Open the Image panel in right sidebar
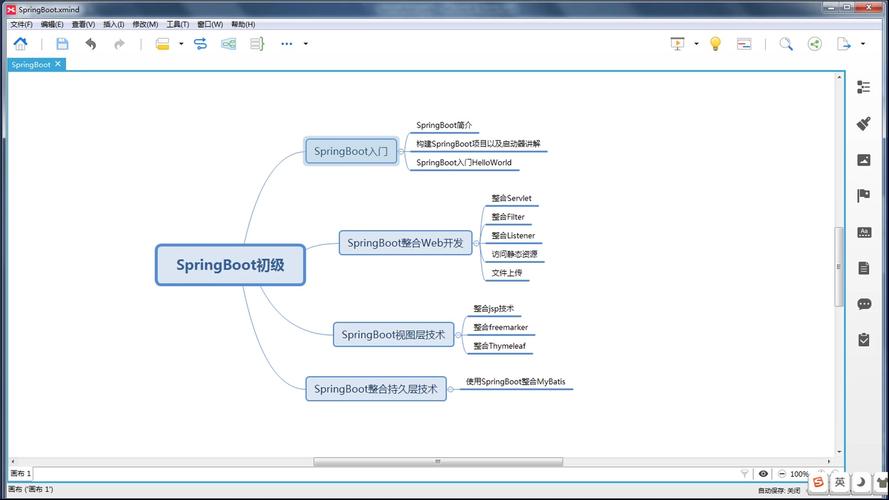This screenshot has width=889, height=500. (x=863, y=160)
